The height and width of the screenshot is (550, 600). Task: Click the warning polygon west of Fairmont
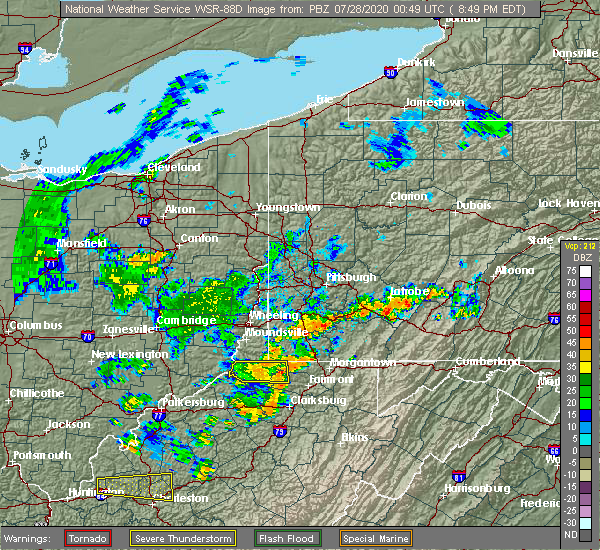[x=259, y=372]
